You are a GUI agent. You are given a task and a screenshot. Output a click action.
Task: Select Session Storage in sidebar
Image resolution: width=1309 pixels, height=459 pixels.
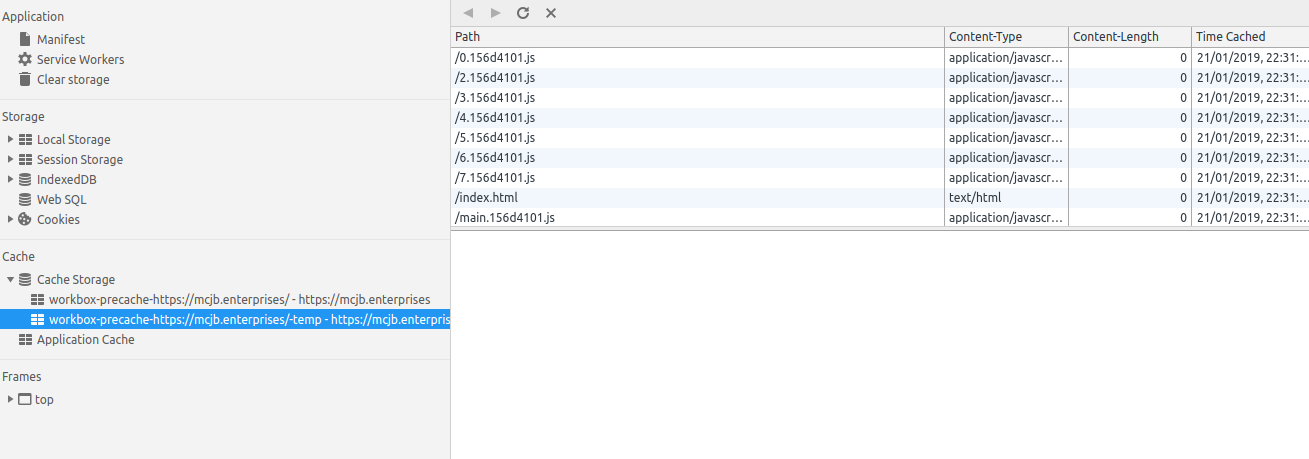pos(80,159)
